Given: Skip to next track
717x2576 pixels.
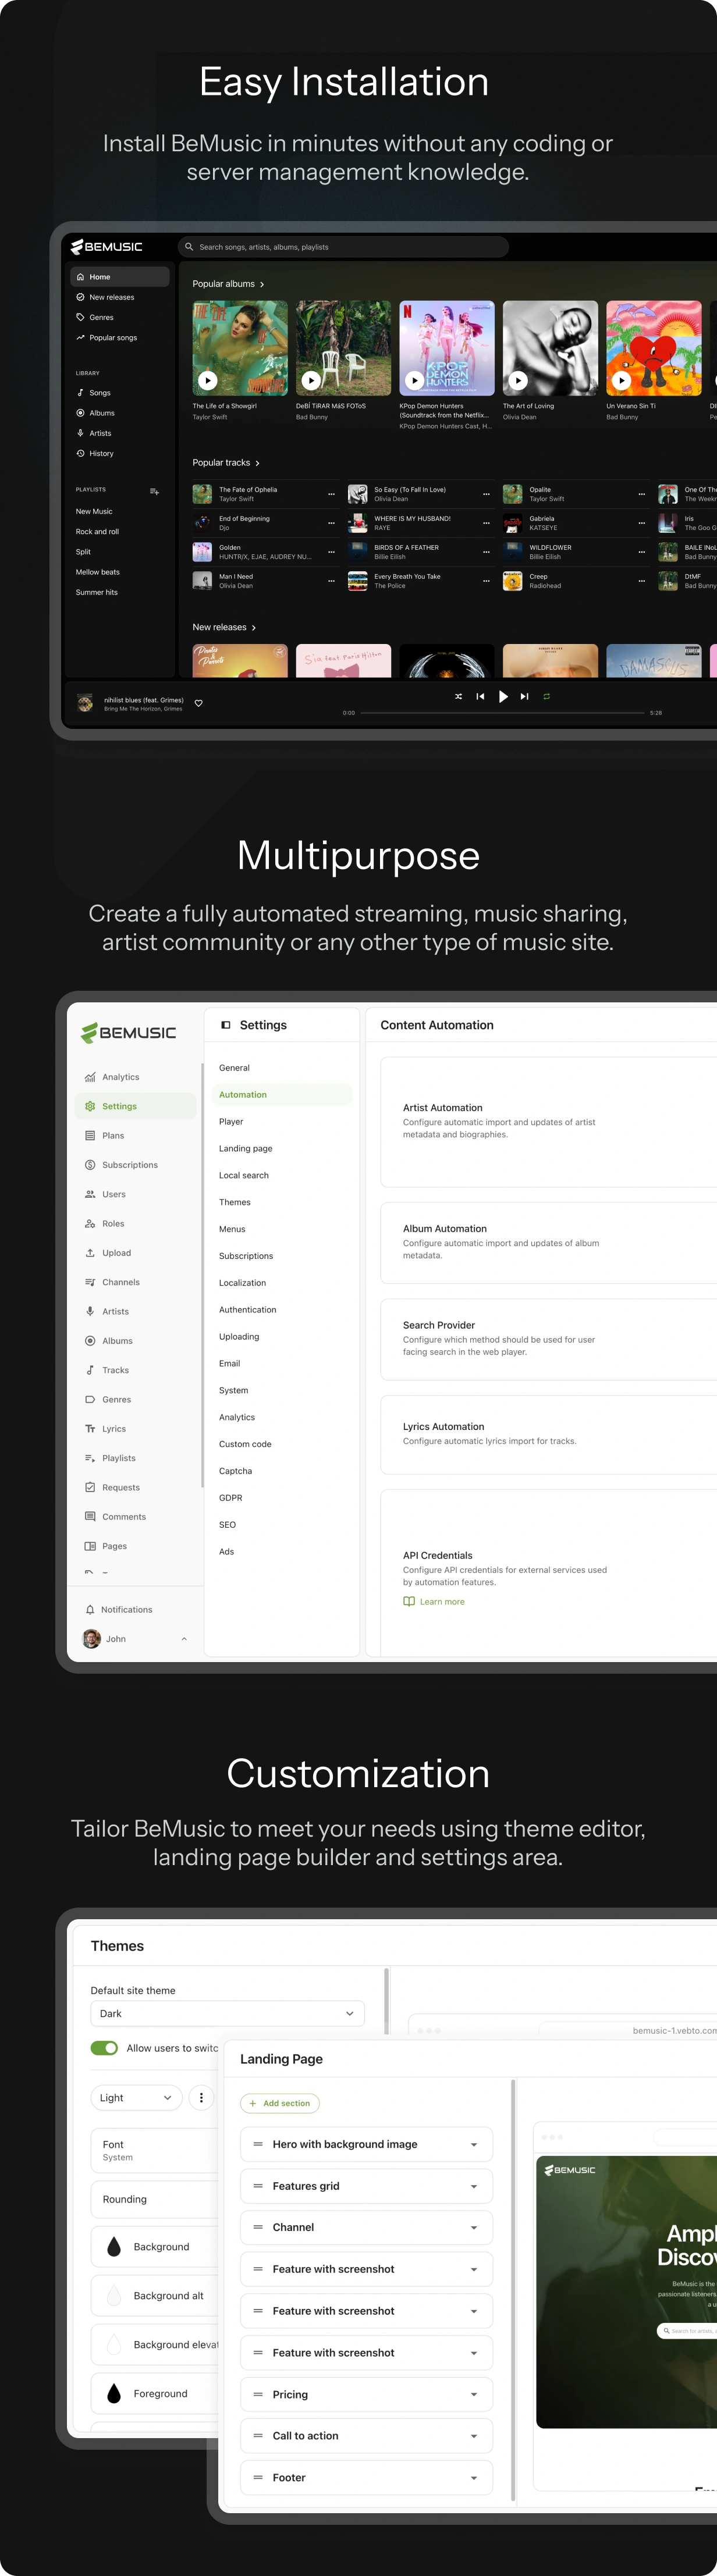Looking at the screenshot, I should click(524, 696).
